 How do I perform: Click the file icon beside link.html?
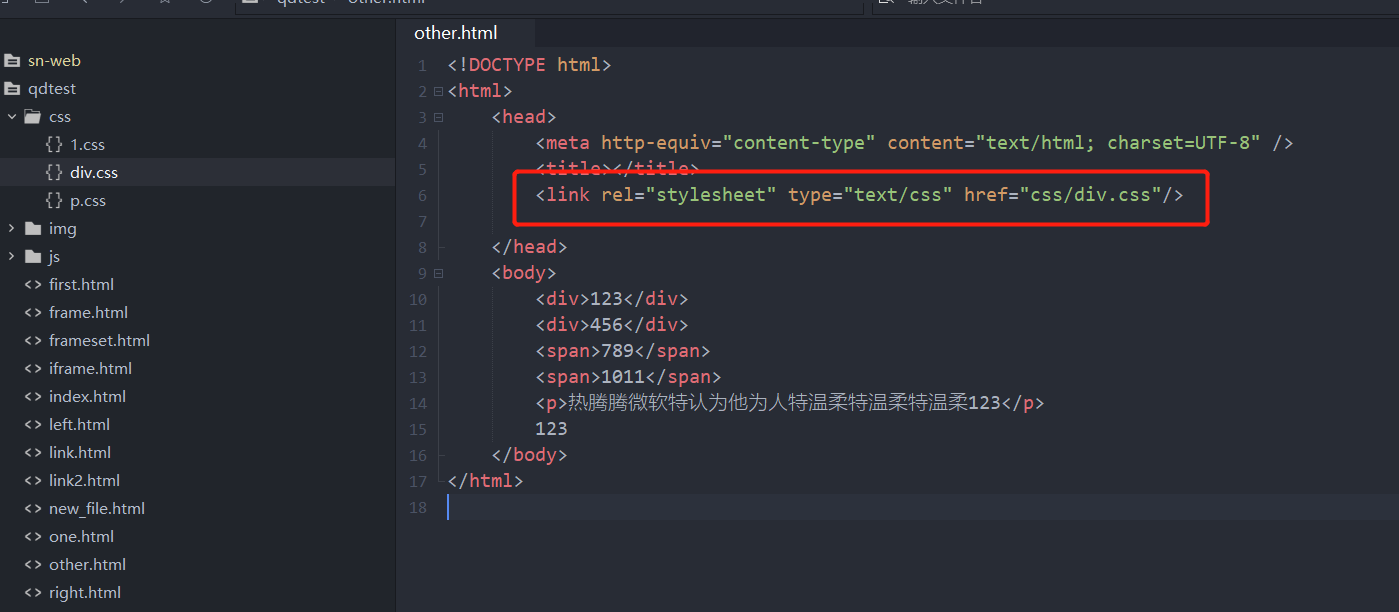[x=33, y=452]
